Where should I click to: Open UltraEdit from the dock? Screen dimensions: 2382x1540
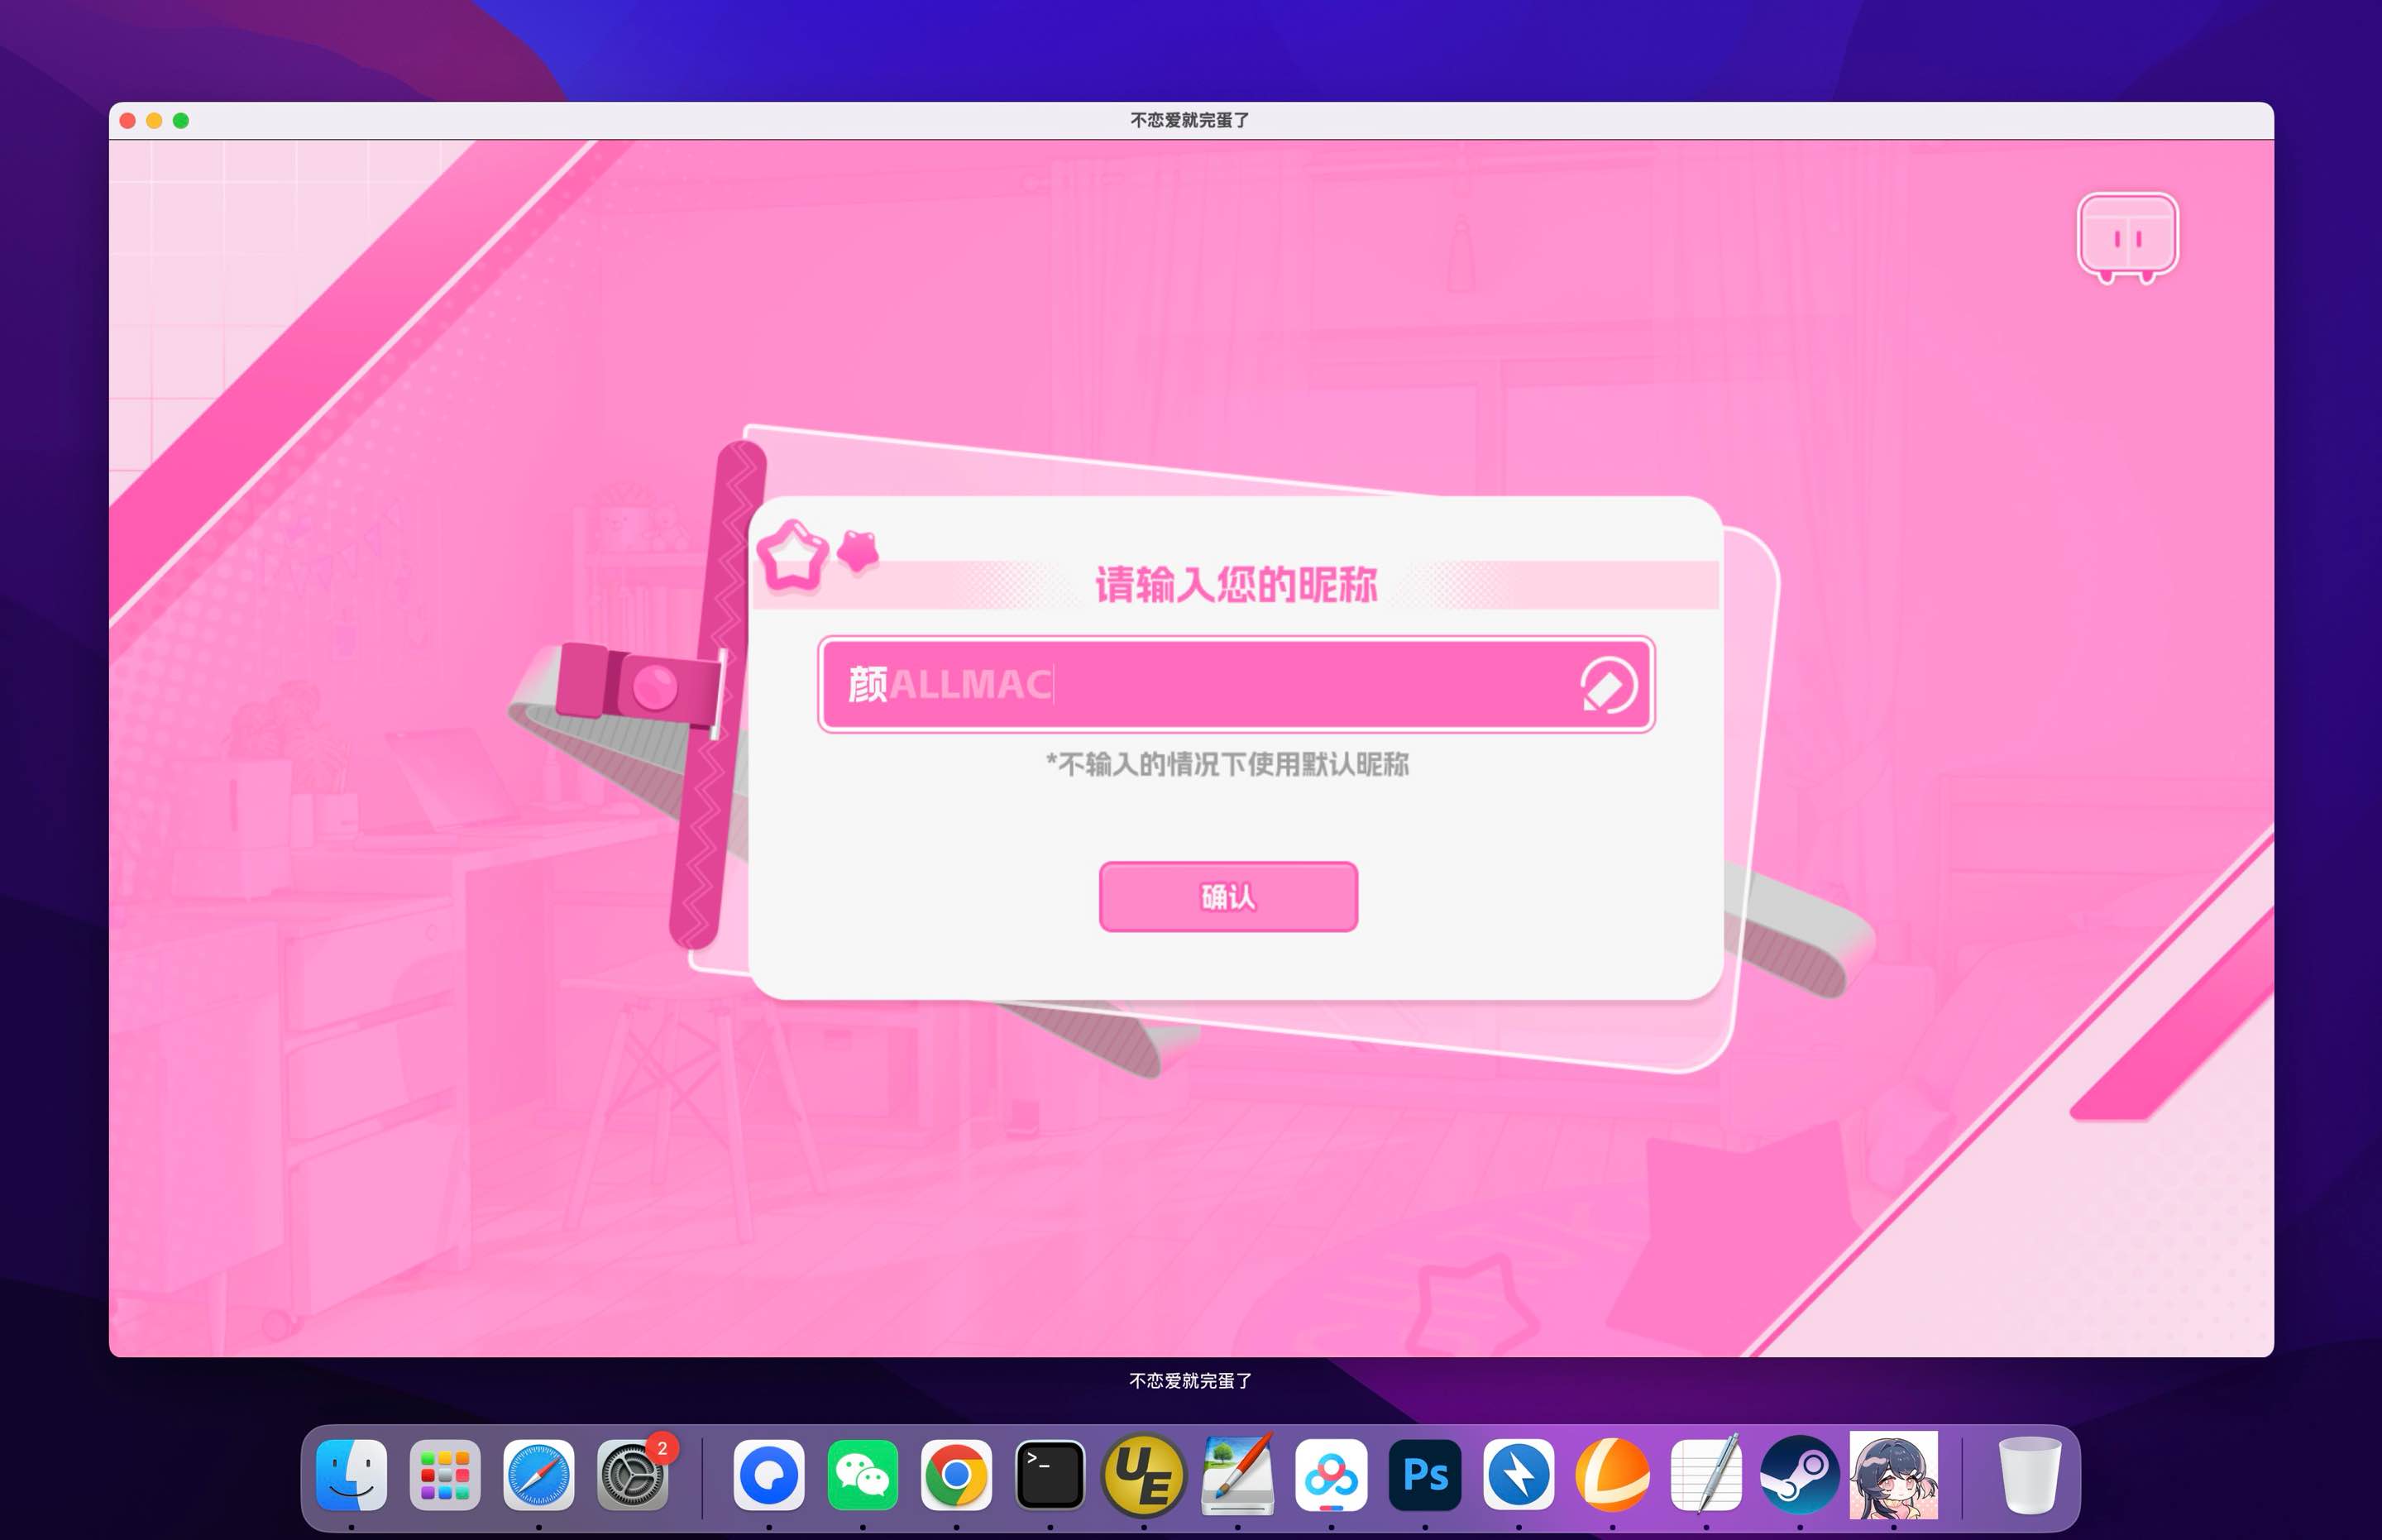coord(1143,1475)
